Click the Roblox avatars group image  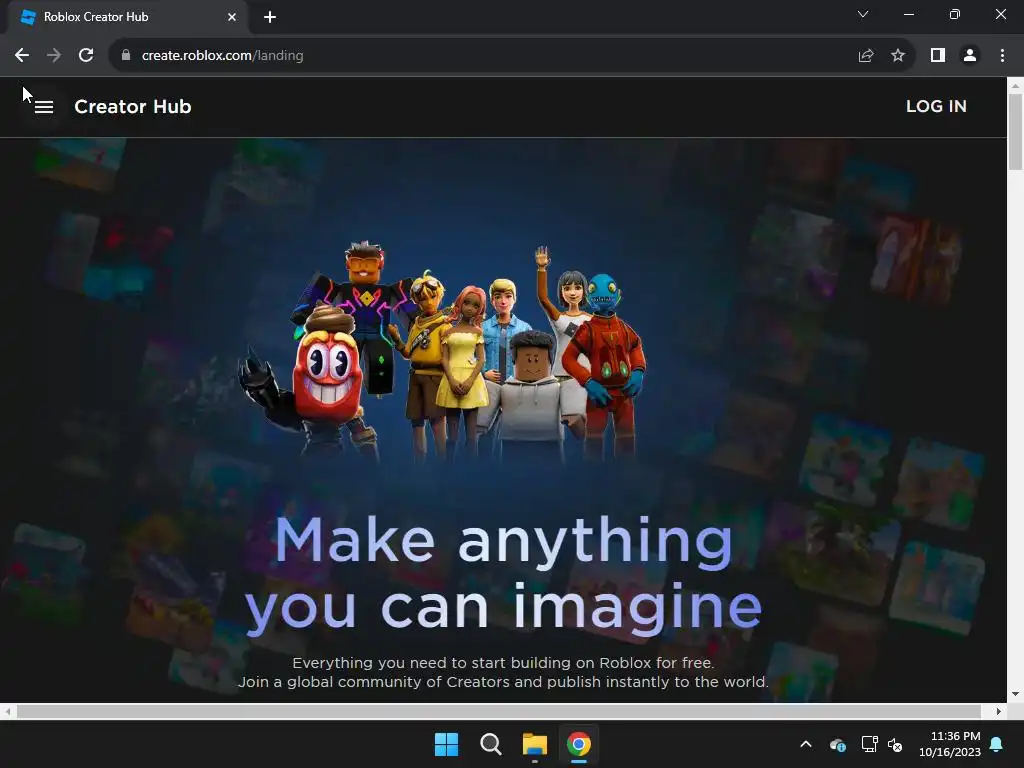[441, 351]
